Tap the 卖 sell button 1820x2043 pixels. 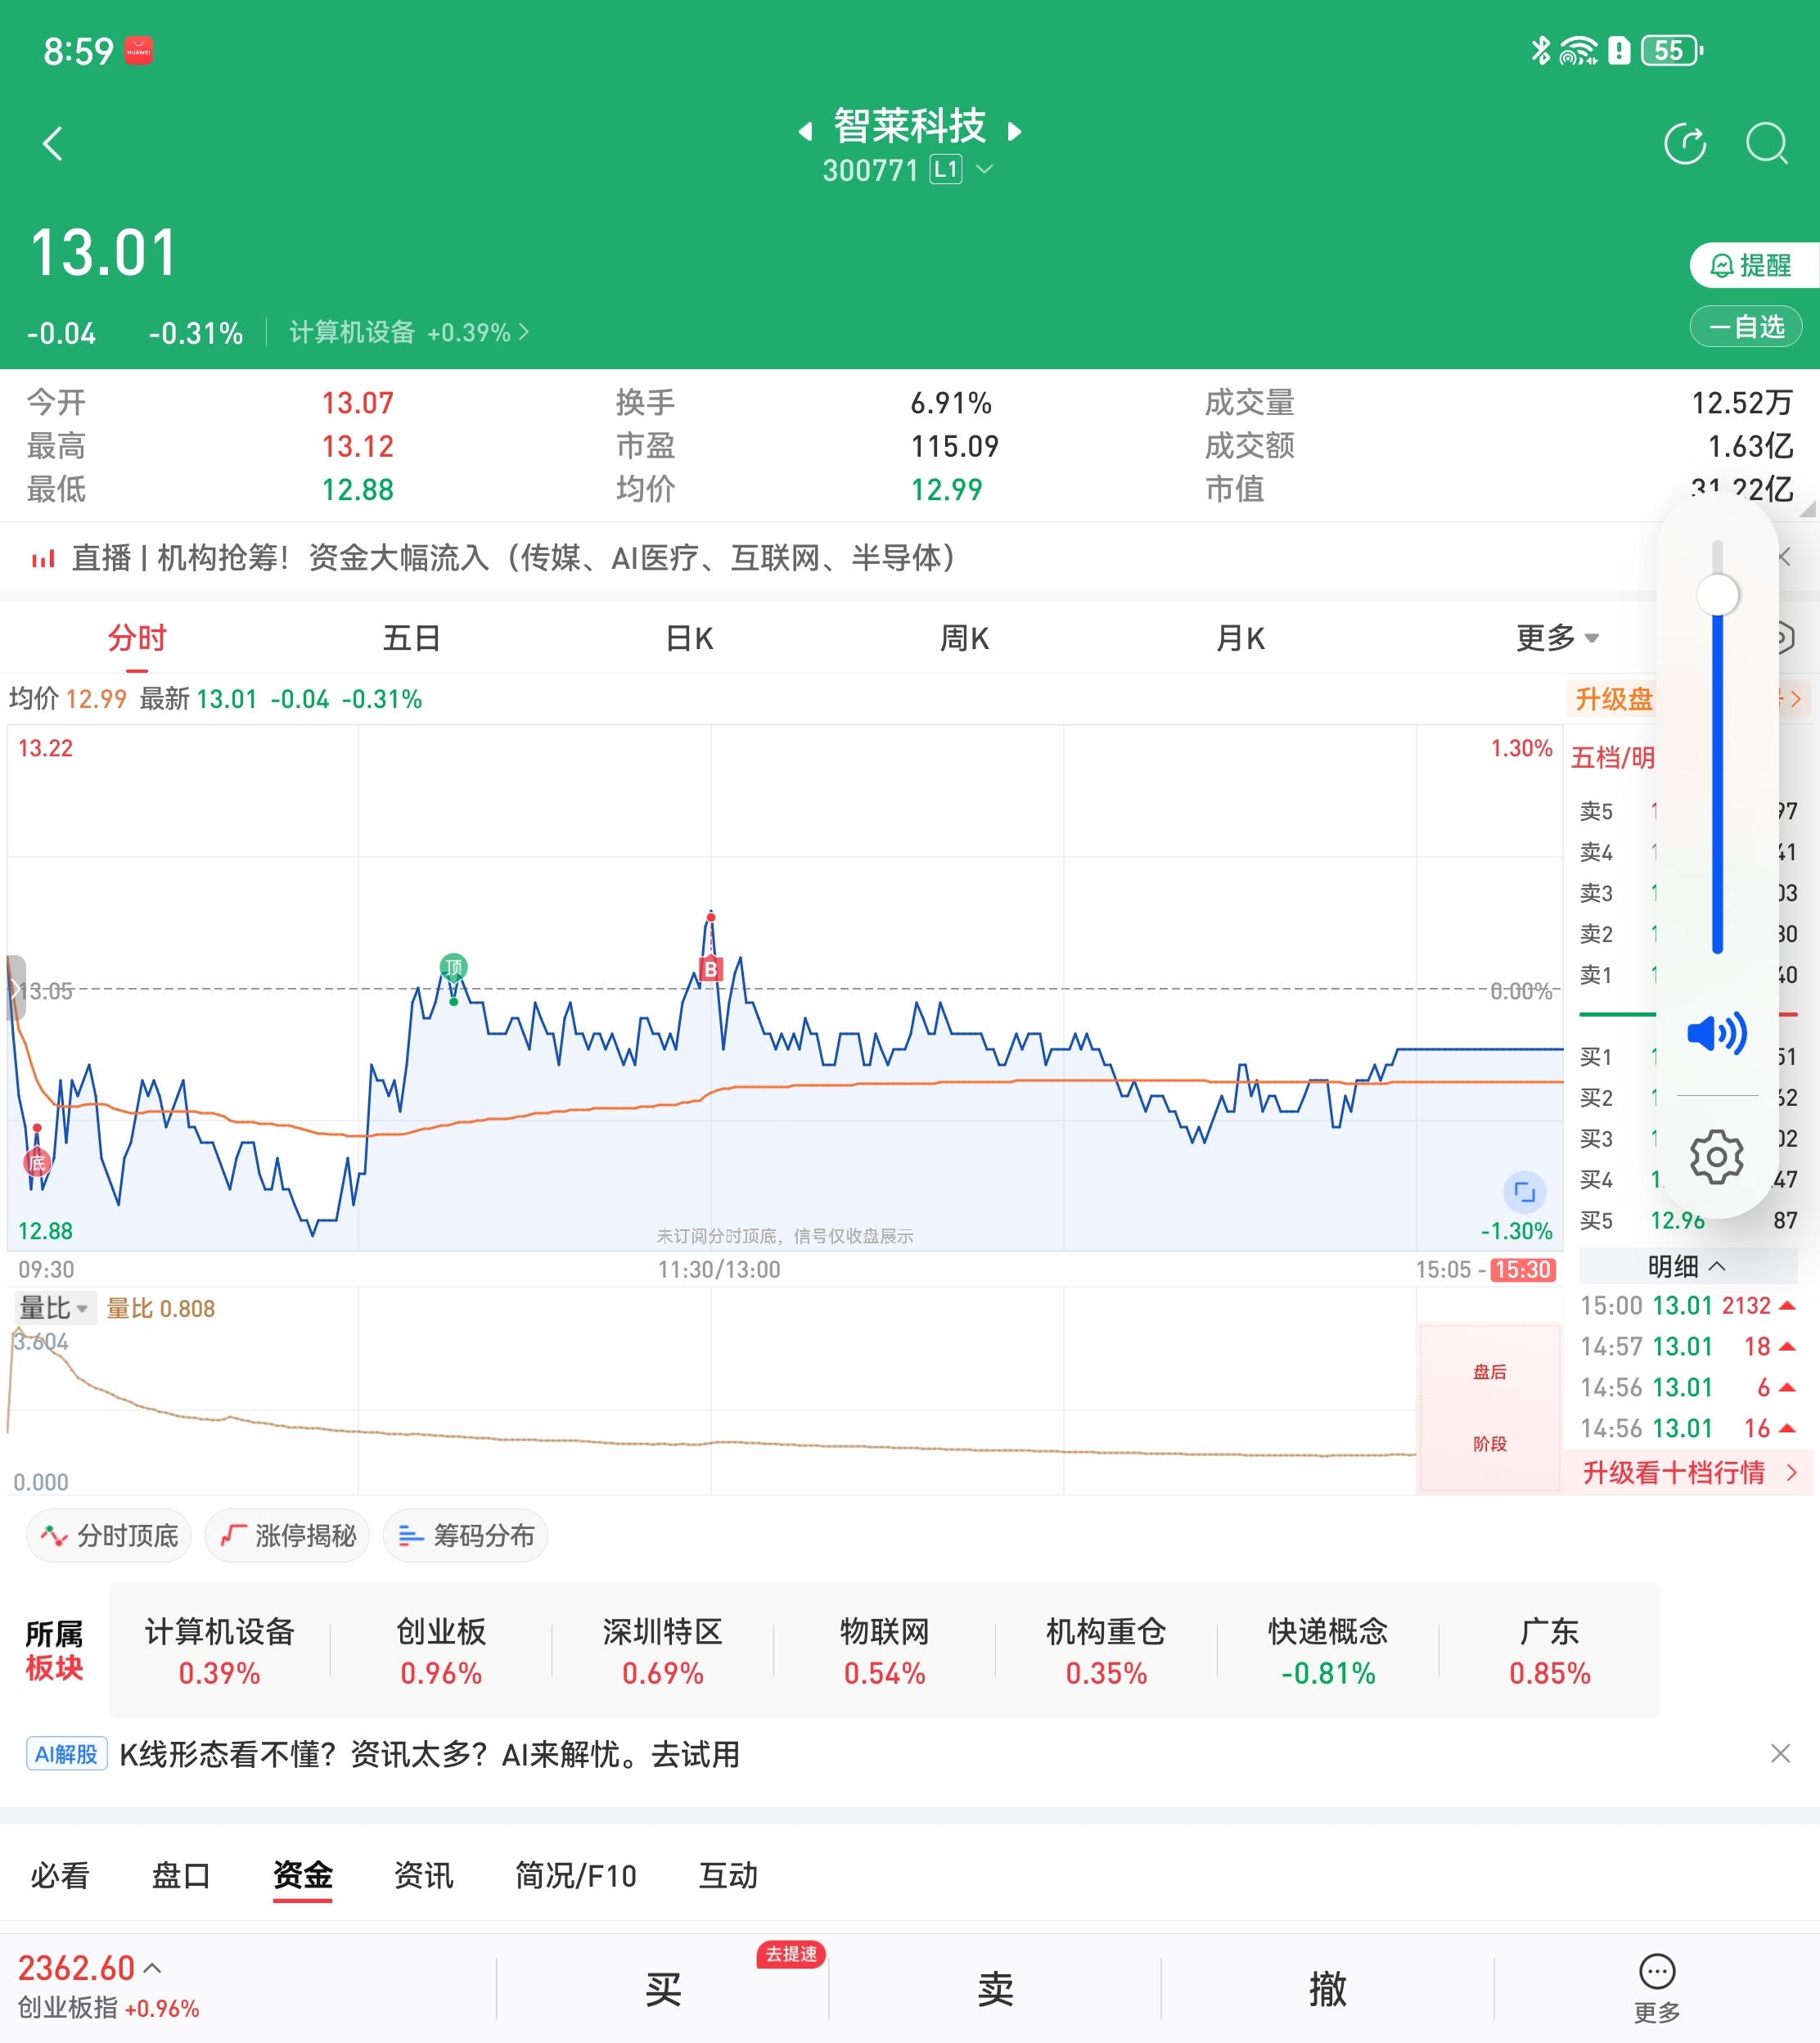click(995, 1989)
